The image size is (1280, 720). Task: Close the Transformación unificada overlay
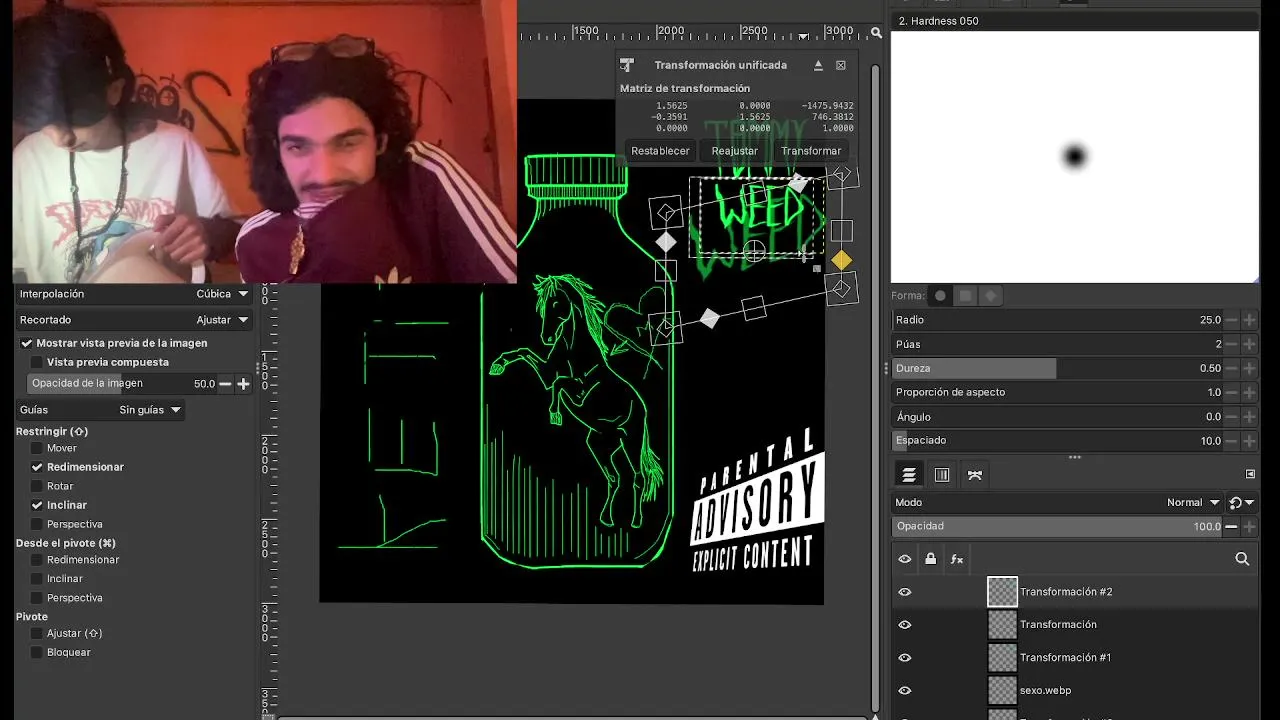tap(841, 65)
